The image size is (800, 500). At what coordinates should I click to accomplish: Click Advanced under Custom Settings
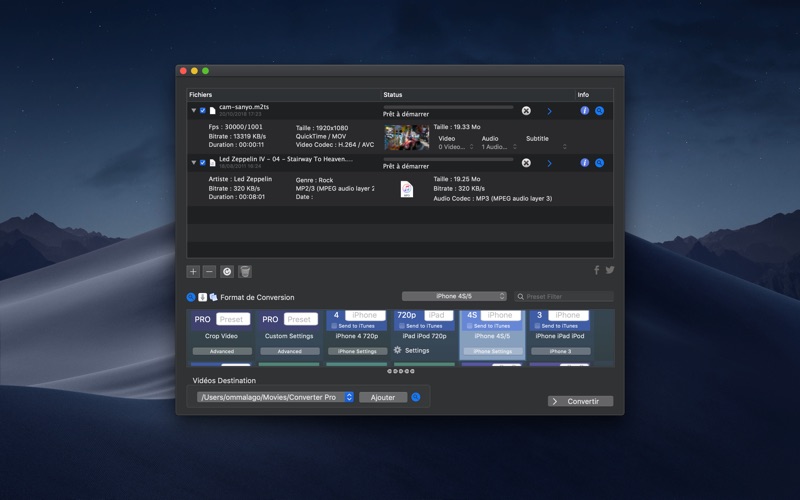click(x=290, y=351)
